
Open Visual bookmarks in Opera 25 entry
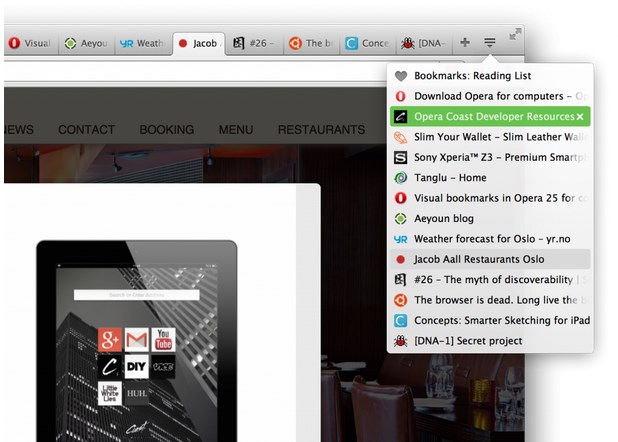490,198
